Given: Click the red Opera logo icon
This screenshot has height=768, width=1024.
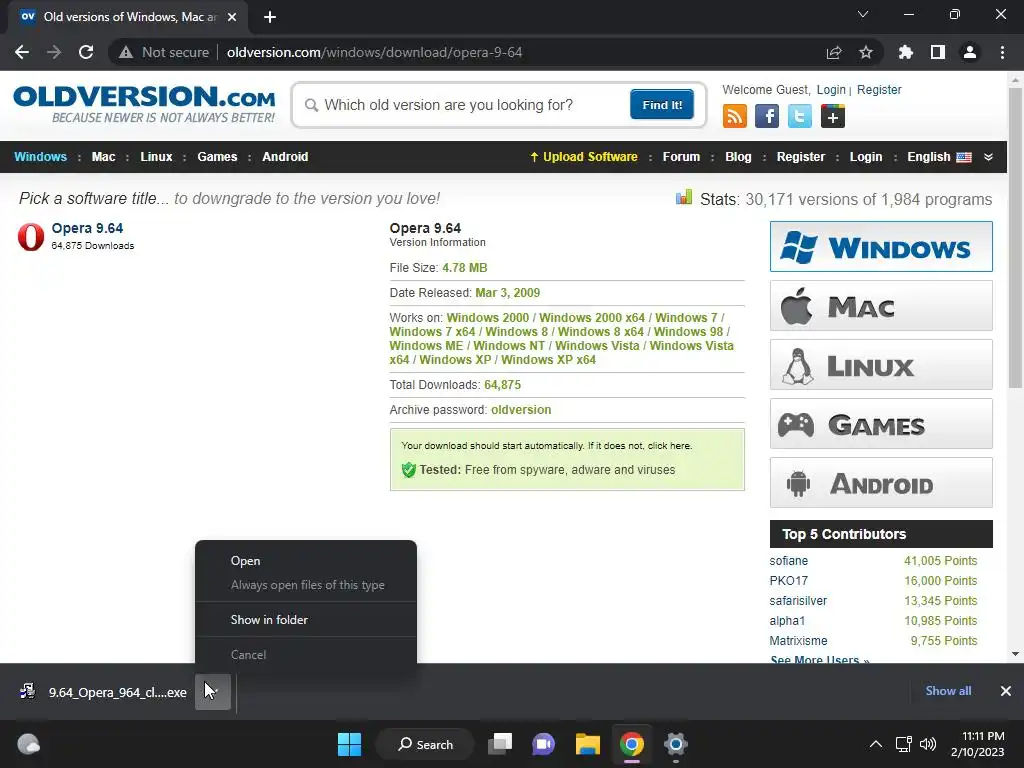Looking at the screenshot, I should click(x=31, y=236).
